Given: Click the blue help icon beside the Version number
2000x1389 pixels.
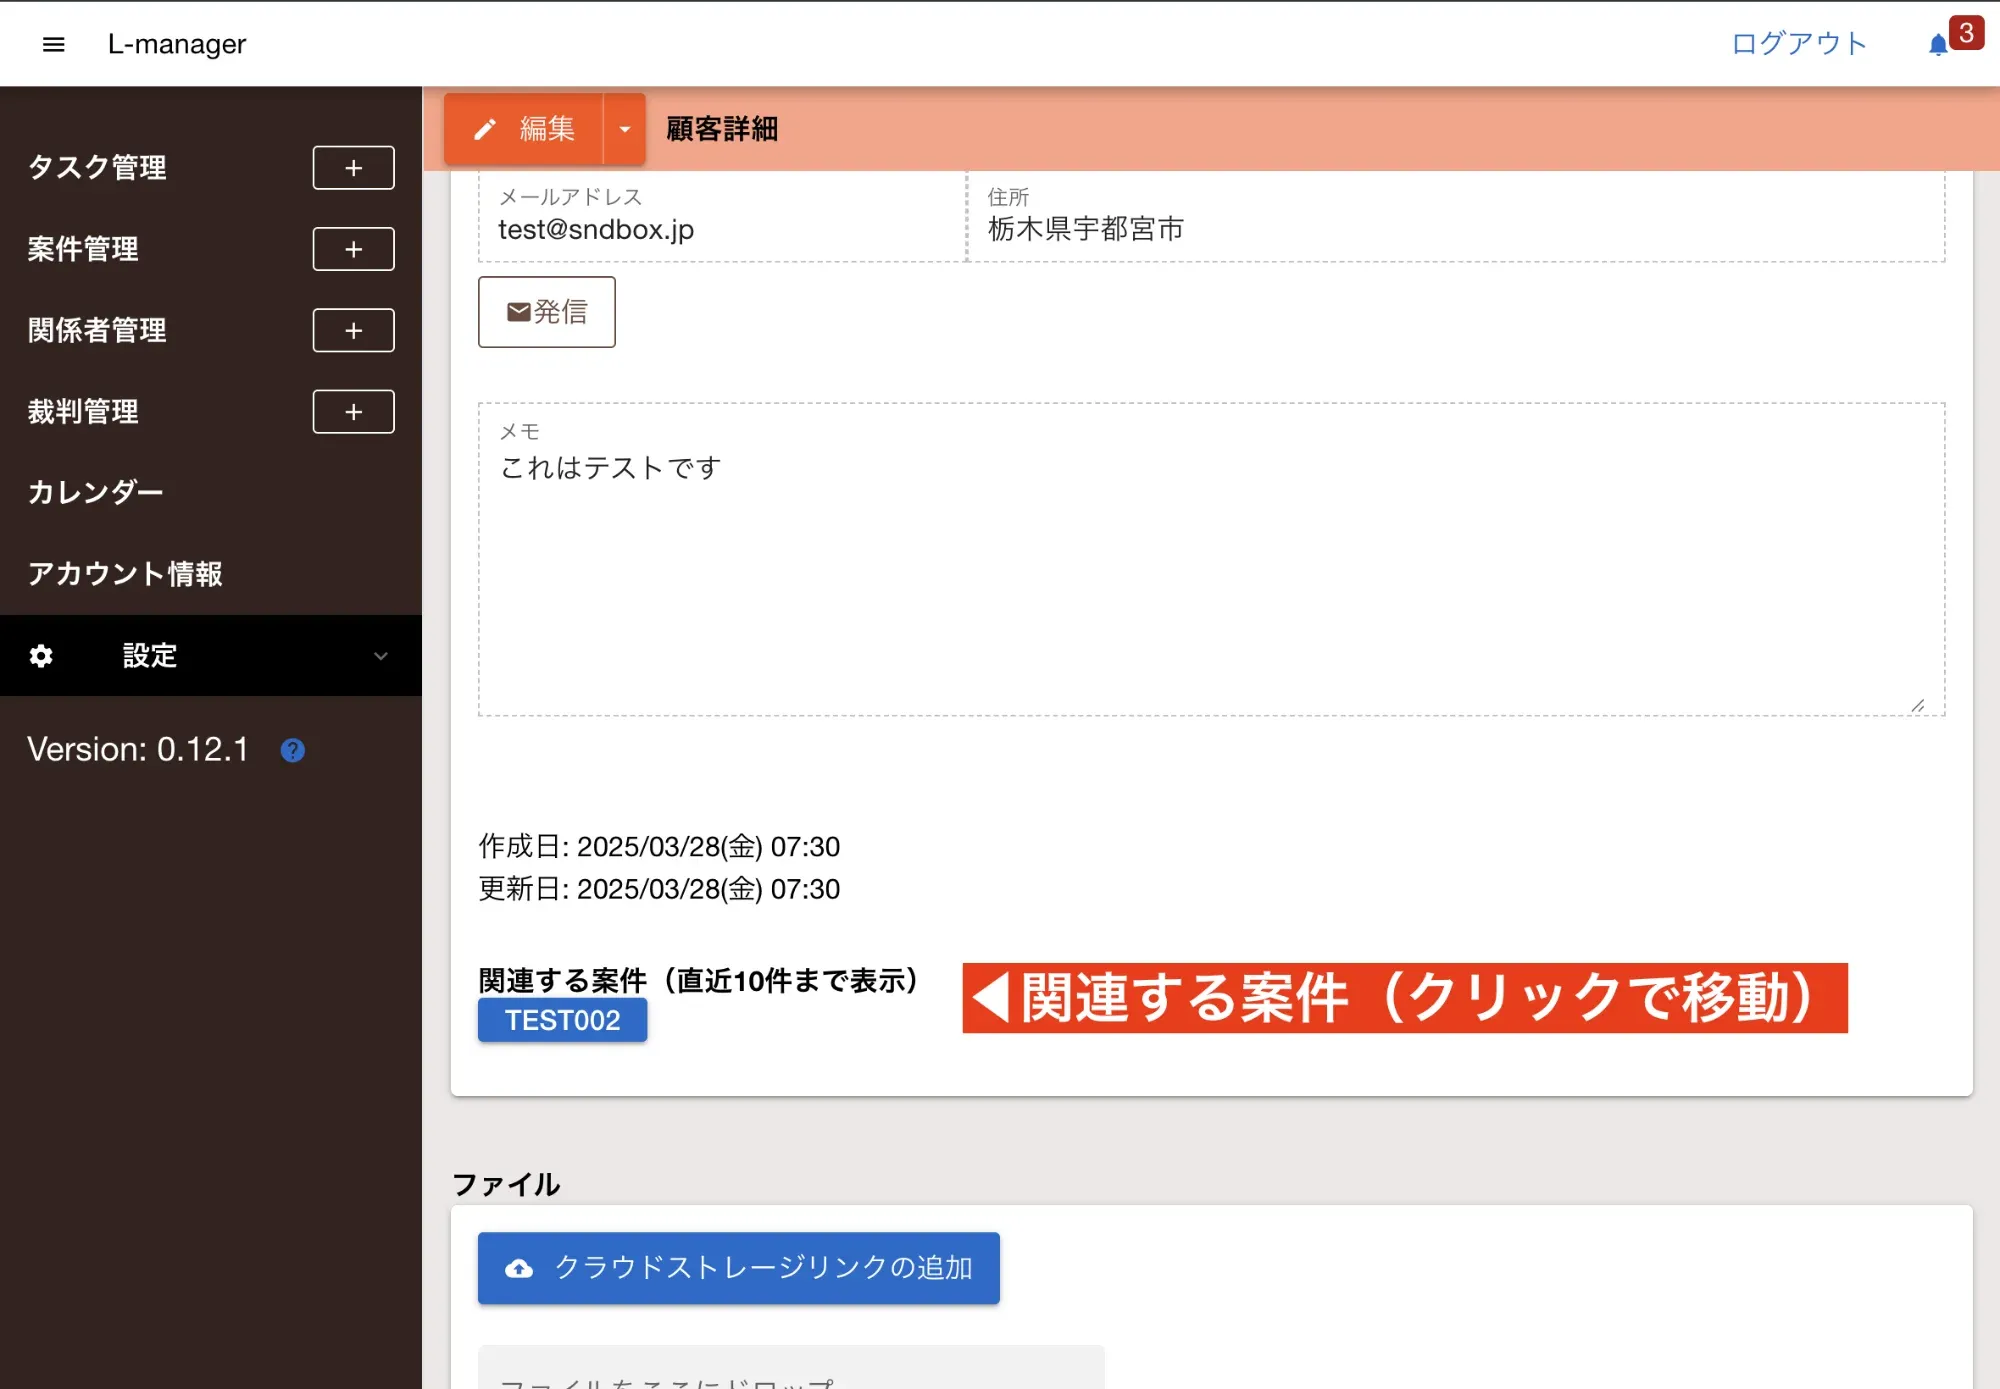Looking at the screenshot, I should (x=292, y=750).
